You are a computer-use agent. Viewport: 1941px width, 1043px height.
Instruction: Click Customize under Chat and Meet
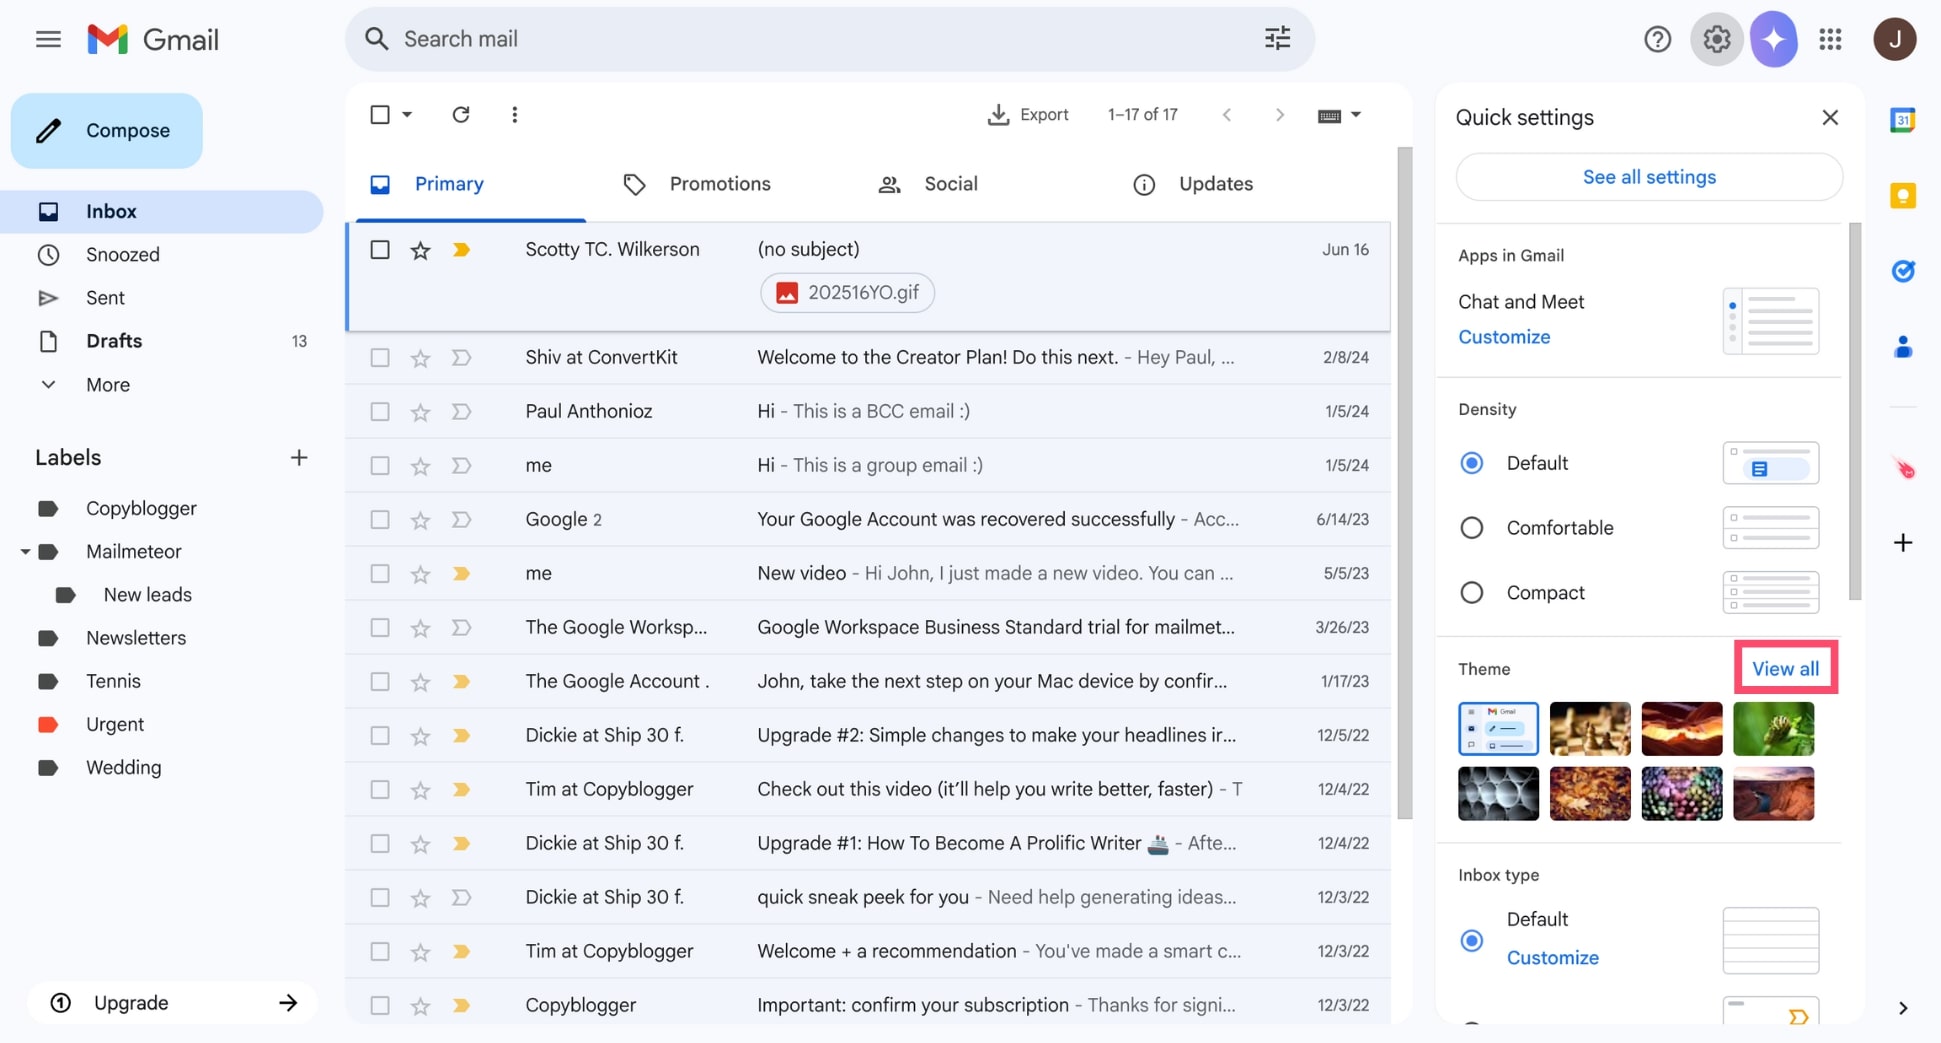pos(1503,337)
